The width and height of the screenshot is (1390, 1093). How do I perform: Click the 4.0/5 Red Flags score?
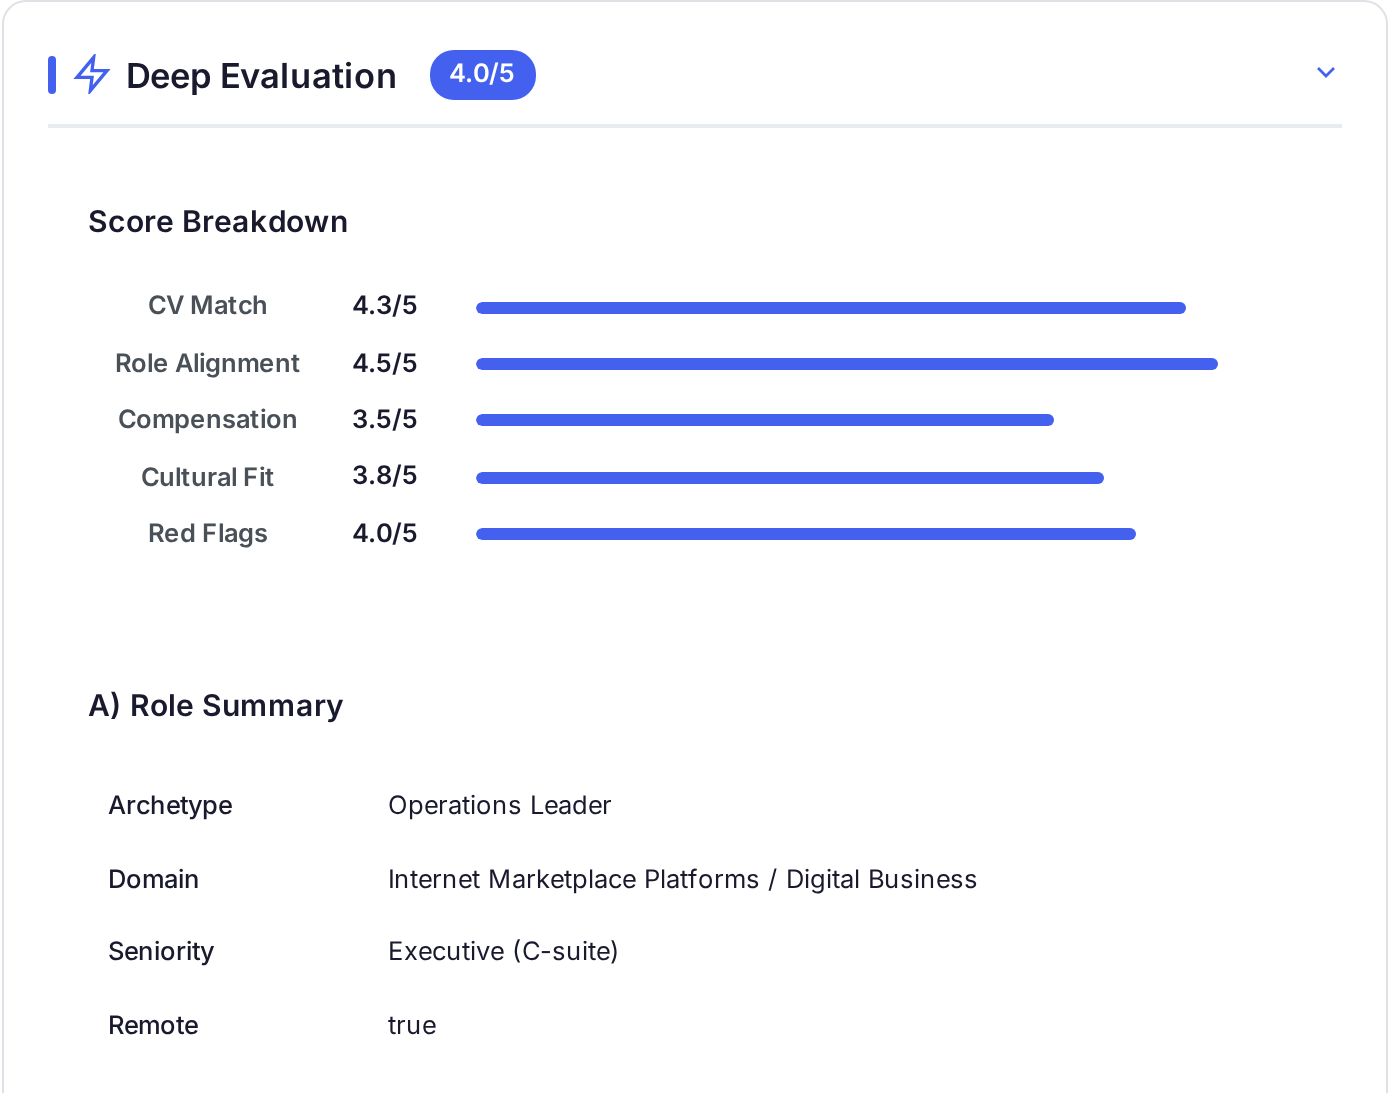[385, 534]
